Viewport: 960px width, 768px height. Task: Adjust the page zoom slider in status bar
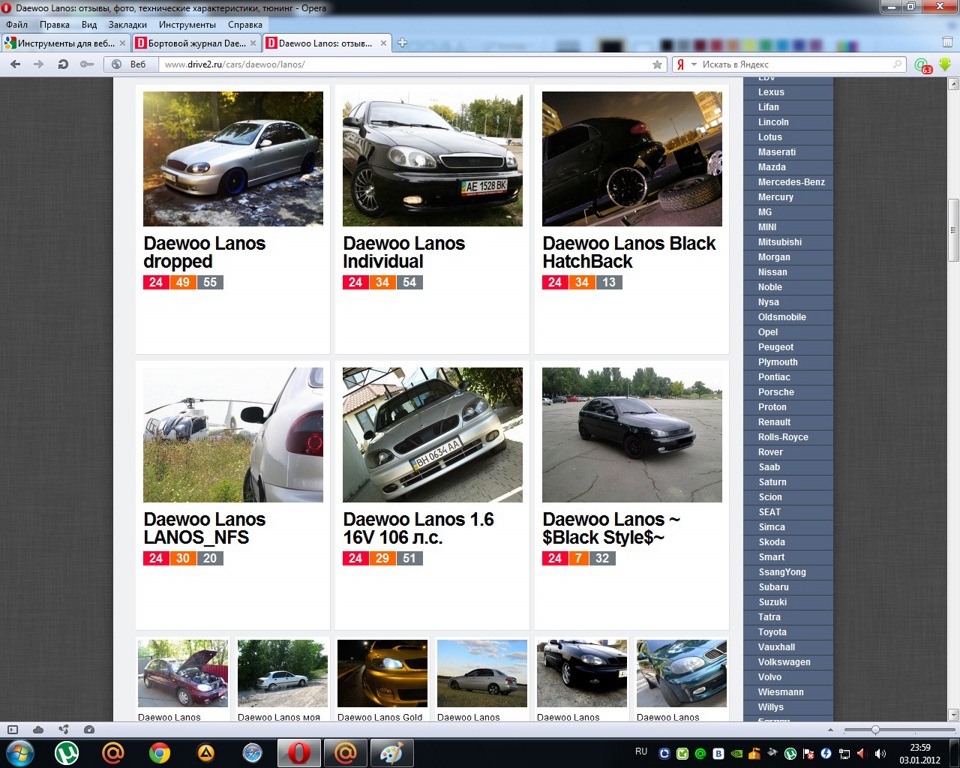876,729
